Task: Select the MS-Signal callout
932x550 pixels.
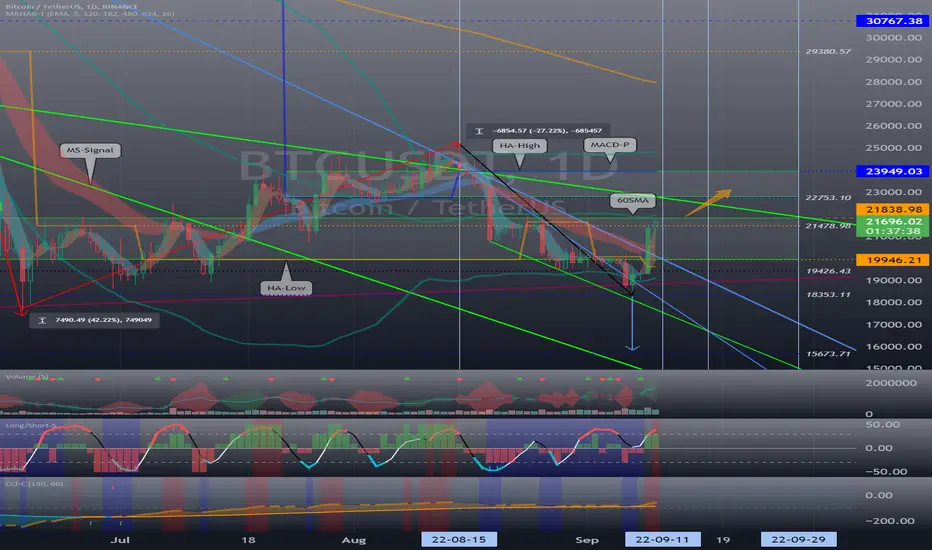Action: (x=90, y=150)
